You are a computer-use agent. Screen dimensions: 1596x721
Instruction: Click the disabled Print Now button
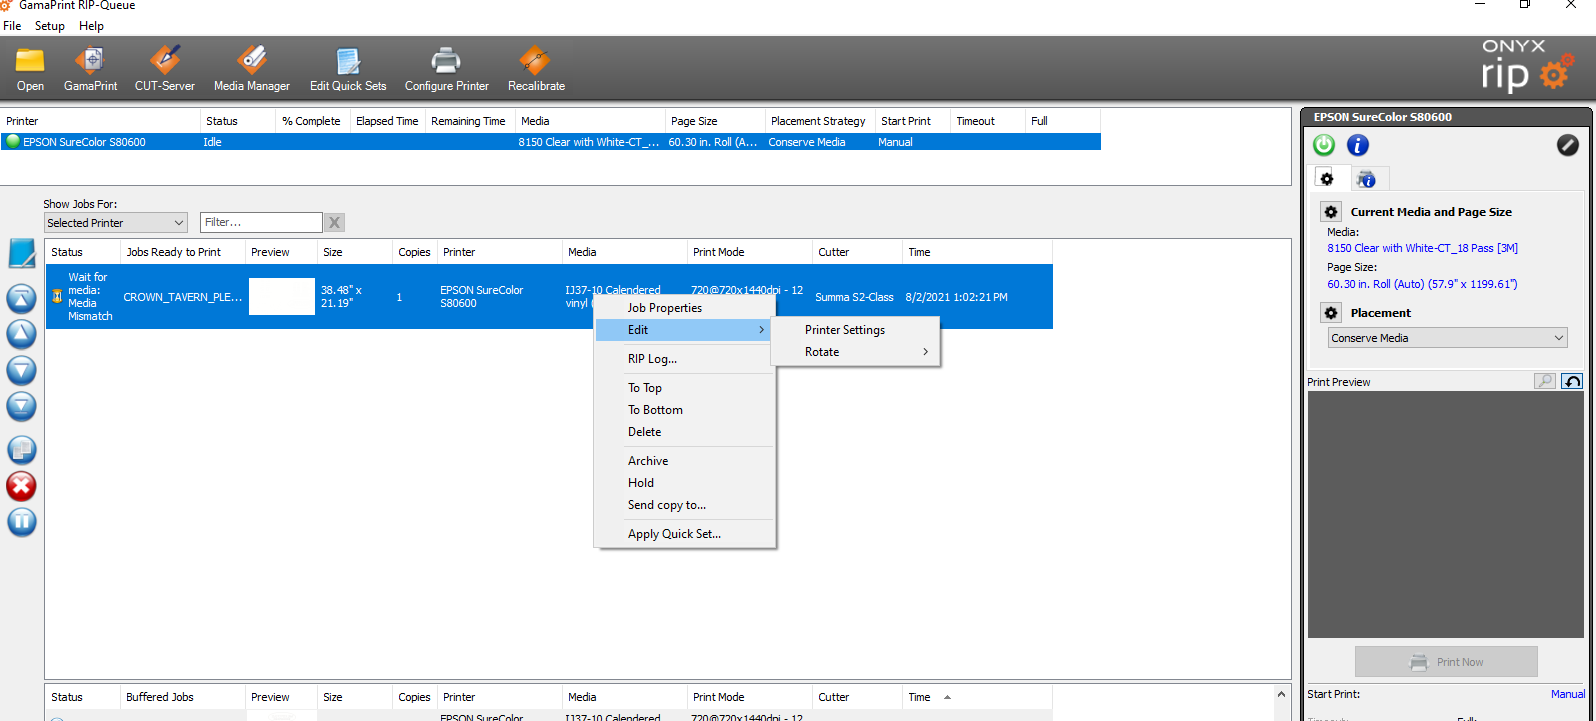(1446, 662)
